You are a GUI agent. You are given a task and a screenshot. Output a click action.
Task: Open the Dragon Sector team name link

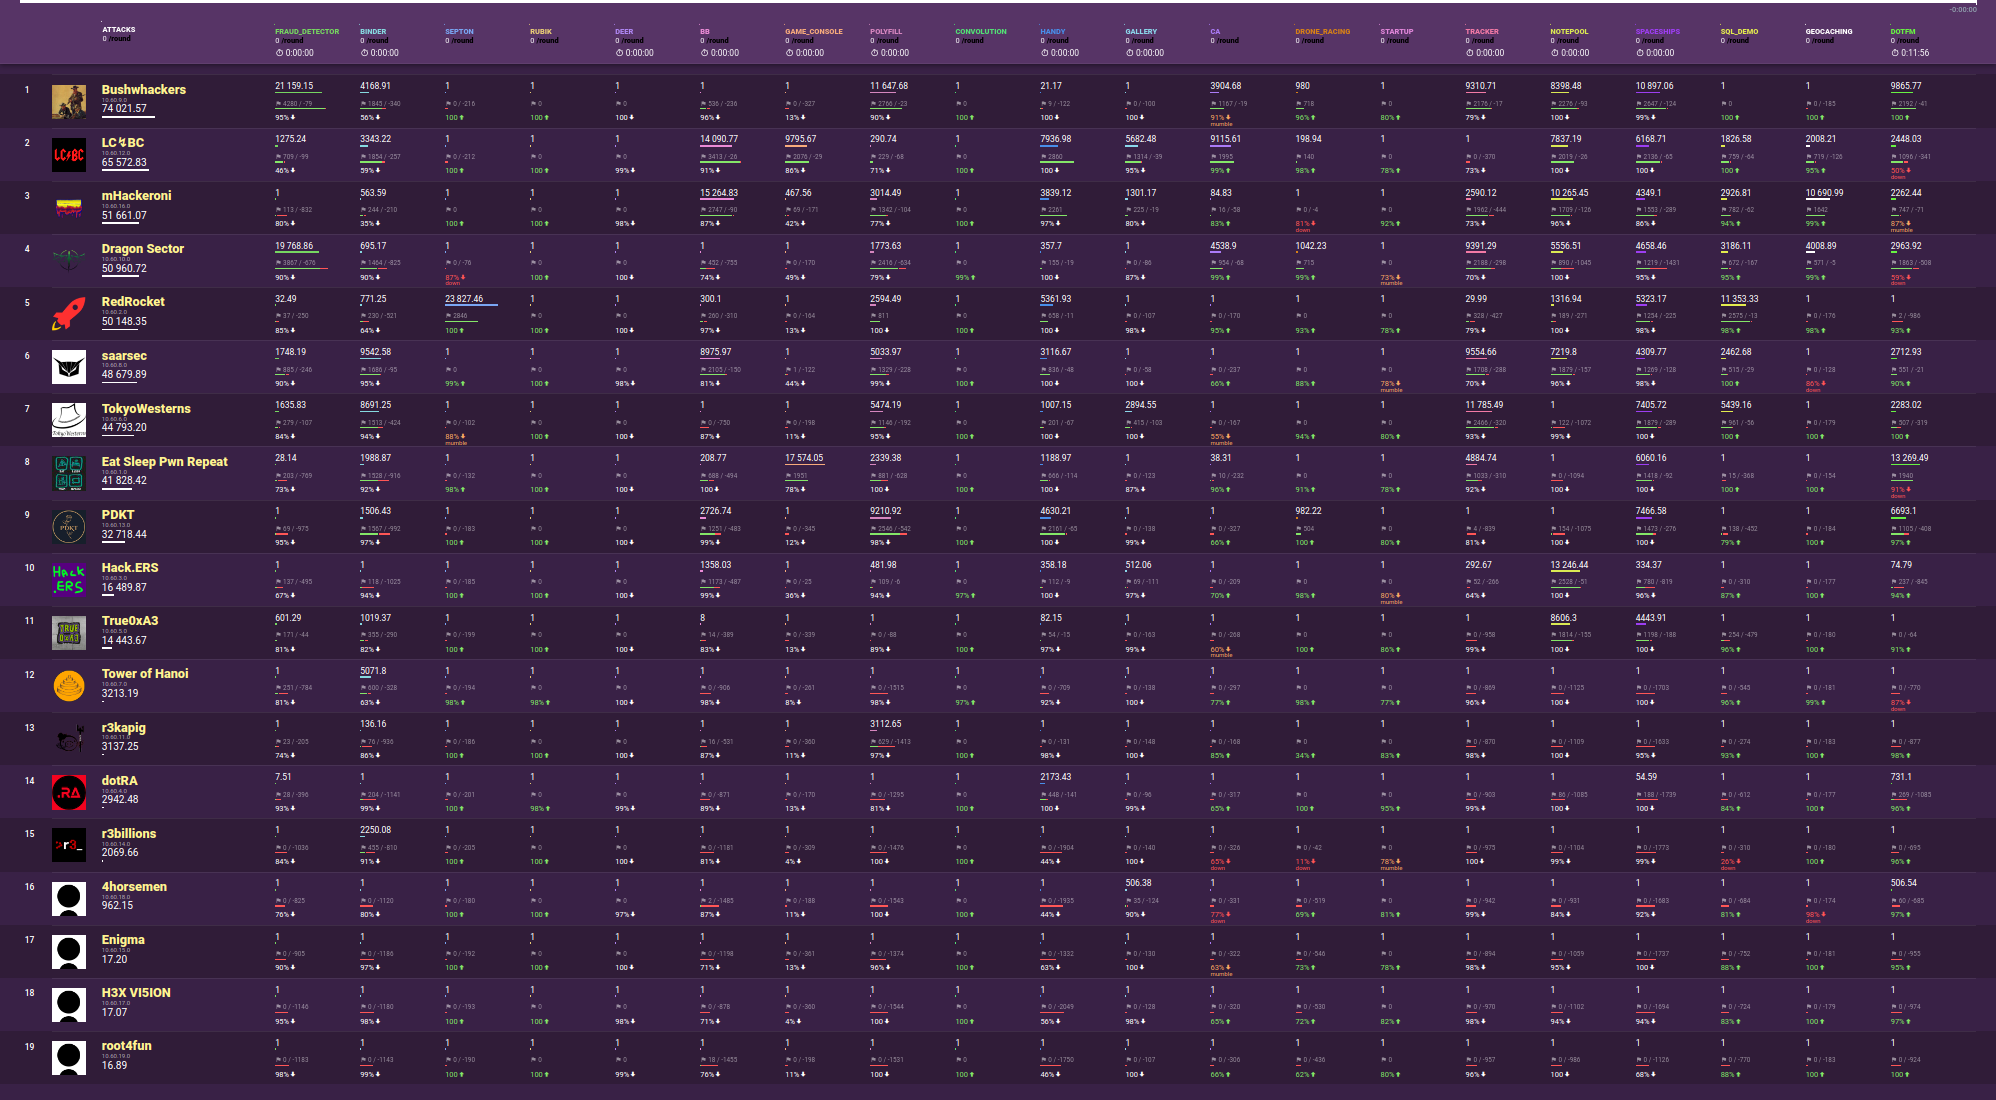tap(142, 249)
